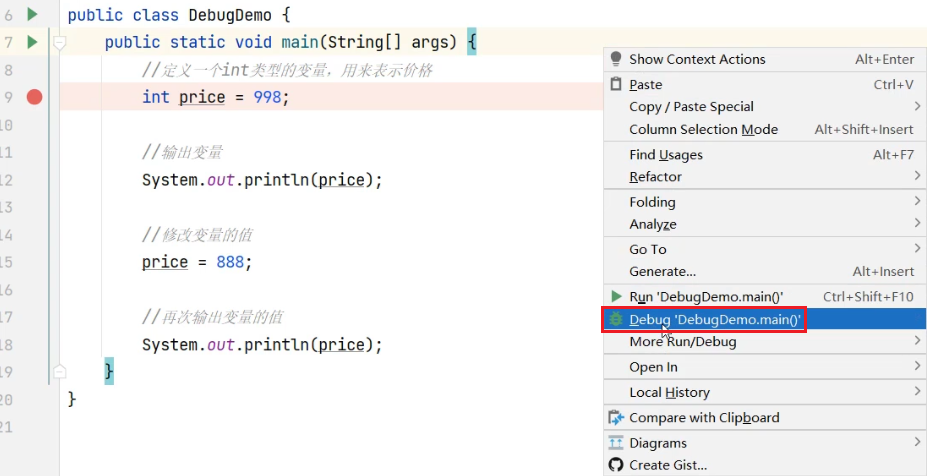Click the value 998 on line 9
Image resolution: width=927 pixels, height=476 pixels.
coord(267,97)
